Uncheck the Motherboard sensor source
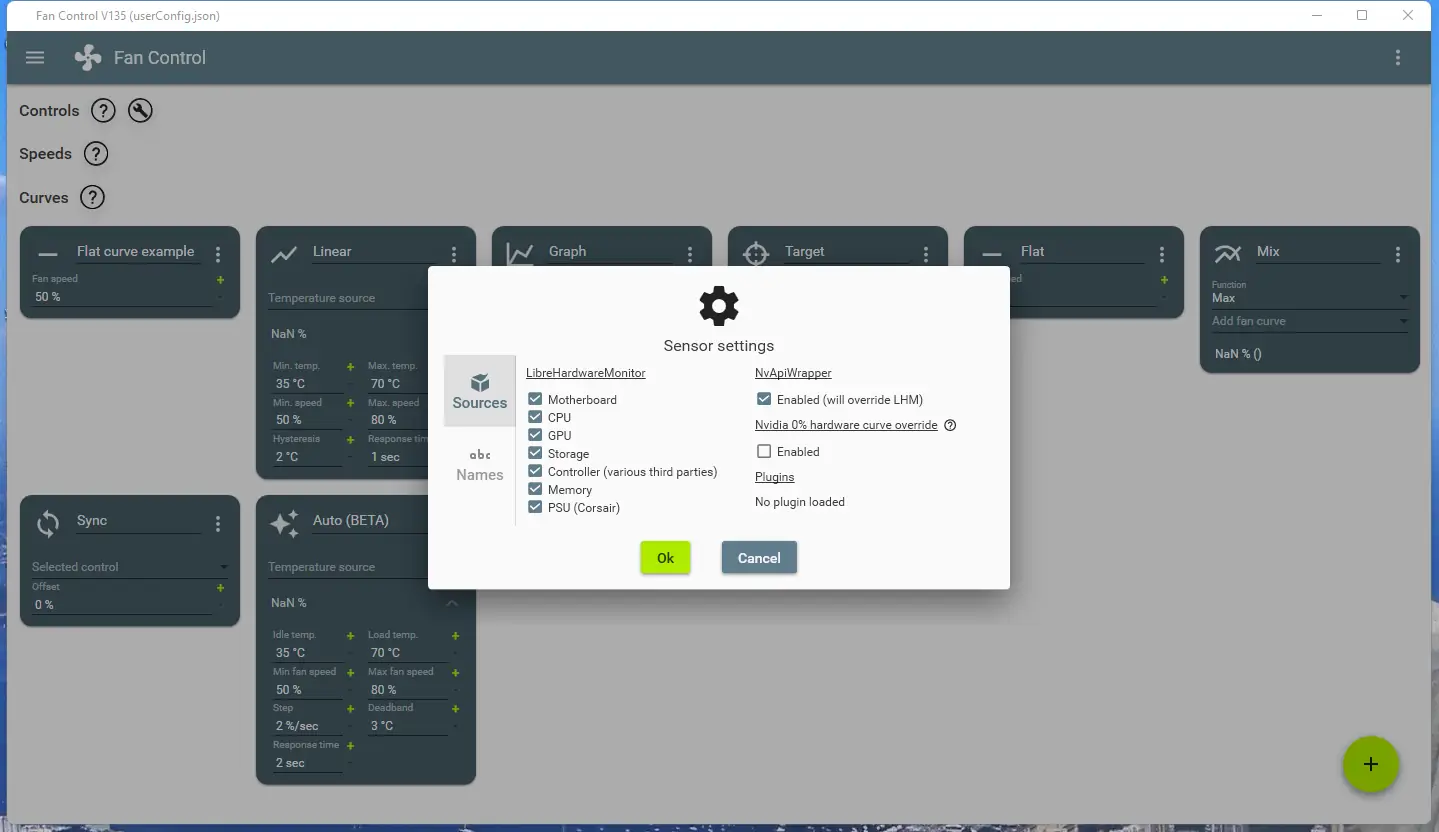Screen dimensions: 1439x832 pos(535,399)
